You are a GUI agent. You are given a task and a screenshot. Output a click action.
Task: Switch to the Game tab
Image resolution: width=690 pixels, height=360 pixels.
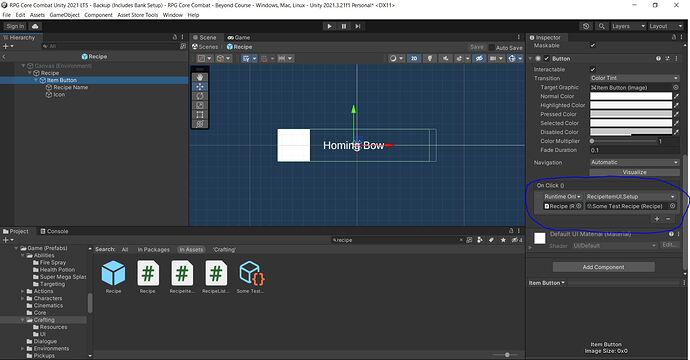239,37
